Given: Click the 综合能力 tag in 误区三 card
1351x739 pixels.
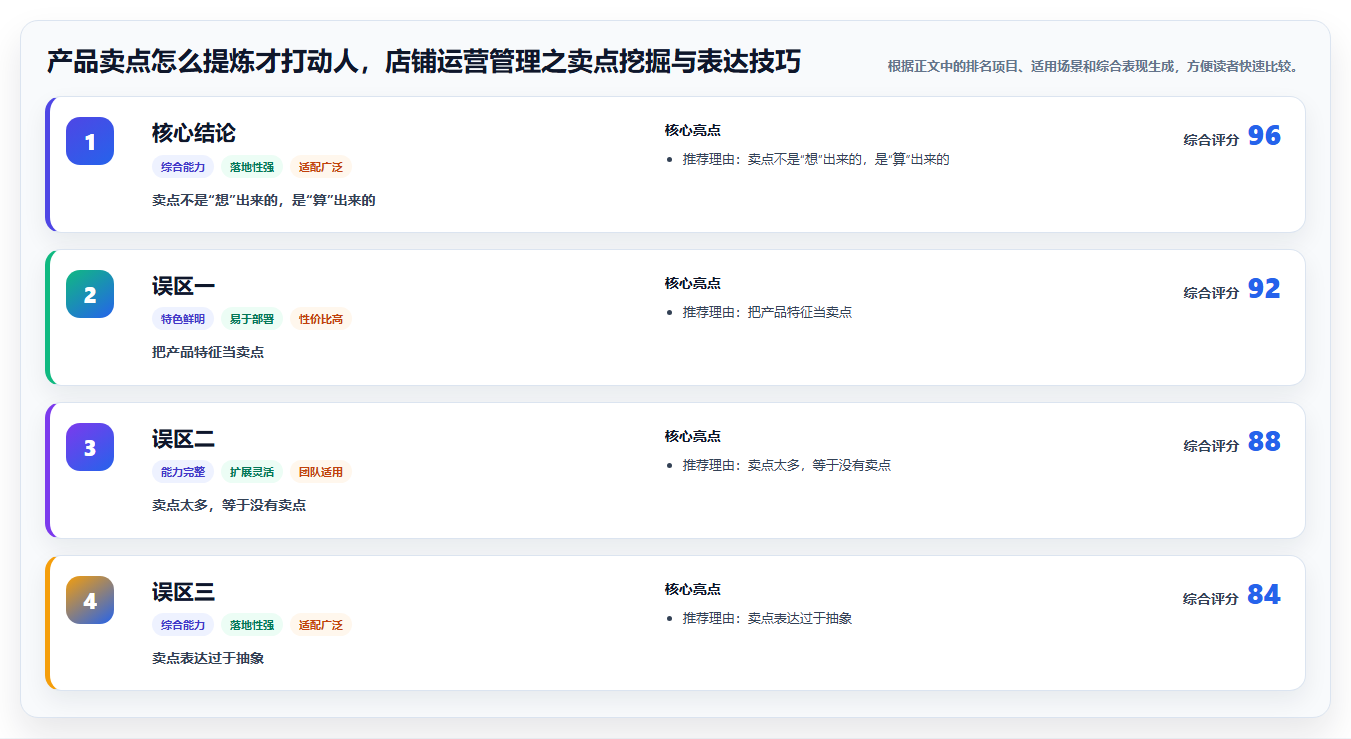Looking at the screenshot, I should (x=183, y=625).
